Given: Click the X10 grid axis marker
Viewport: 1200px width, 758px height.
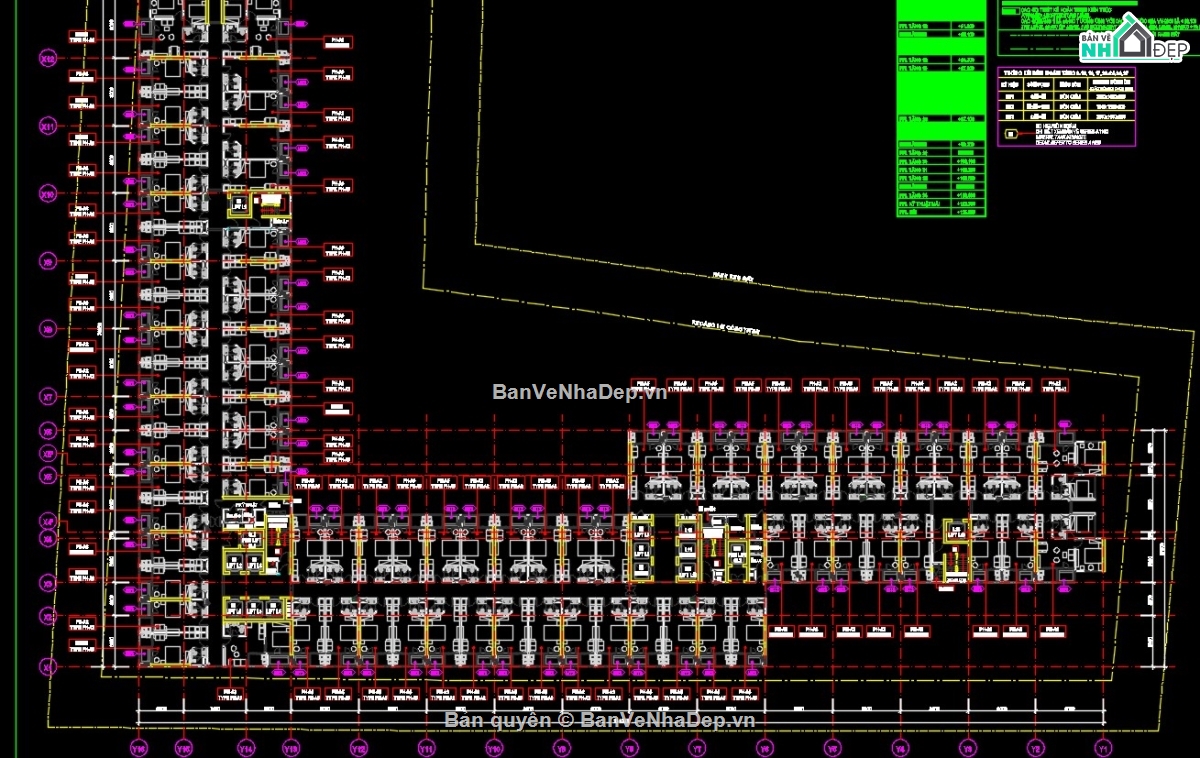Looking at the screenshot, I should 46,194.
